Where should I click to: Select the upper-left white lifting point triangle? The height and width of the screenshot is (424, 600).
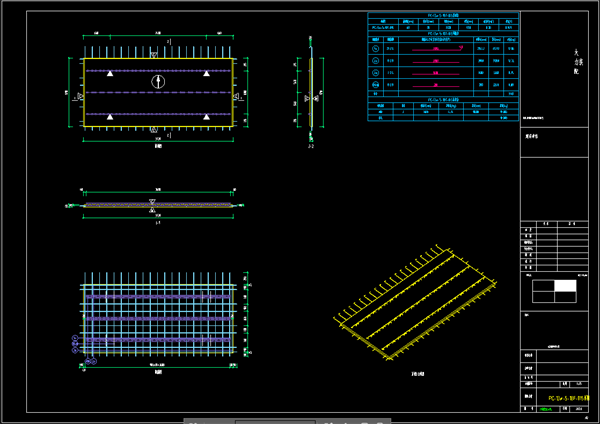110,73
